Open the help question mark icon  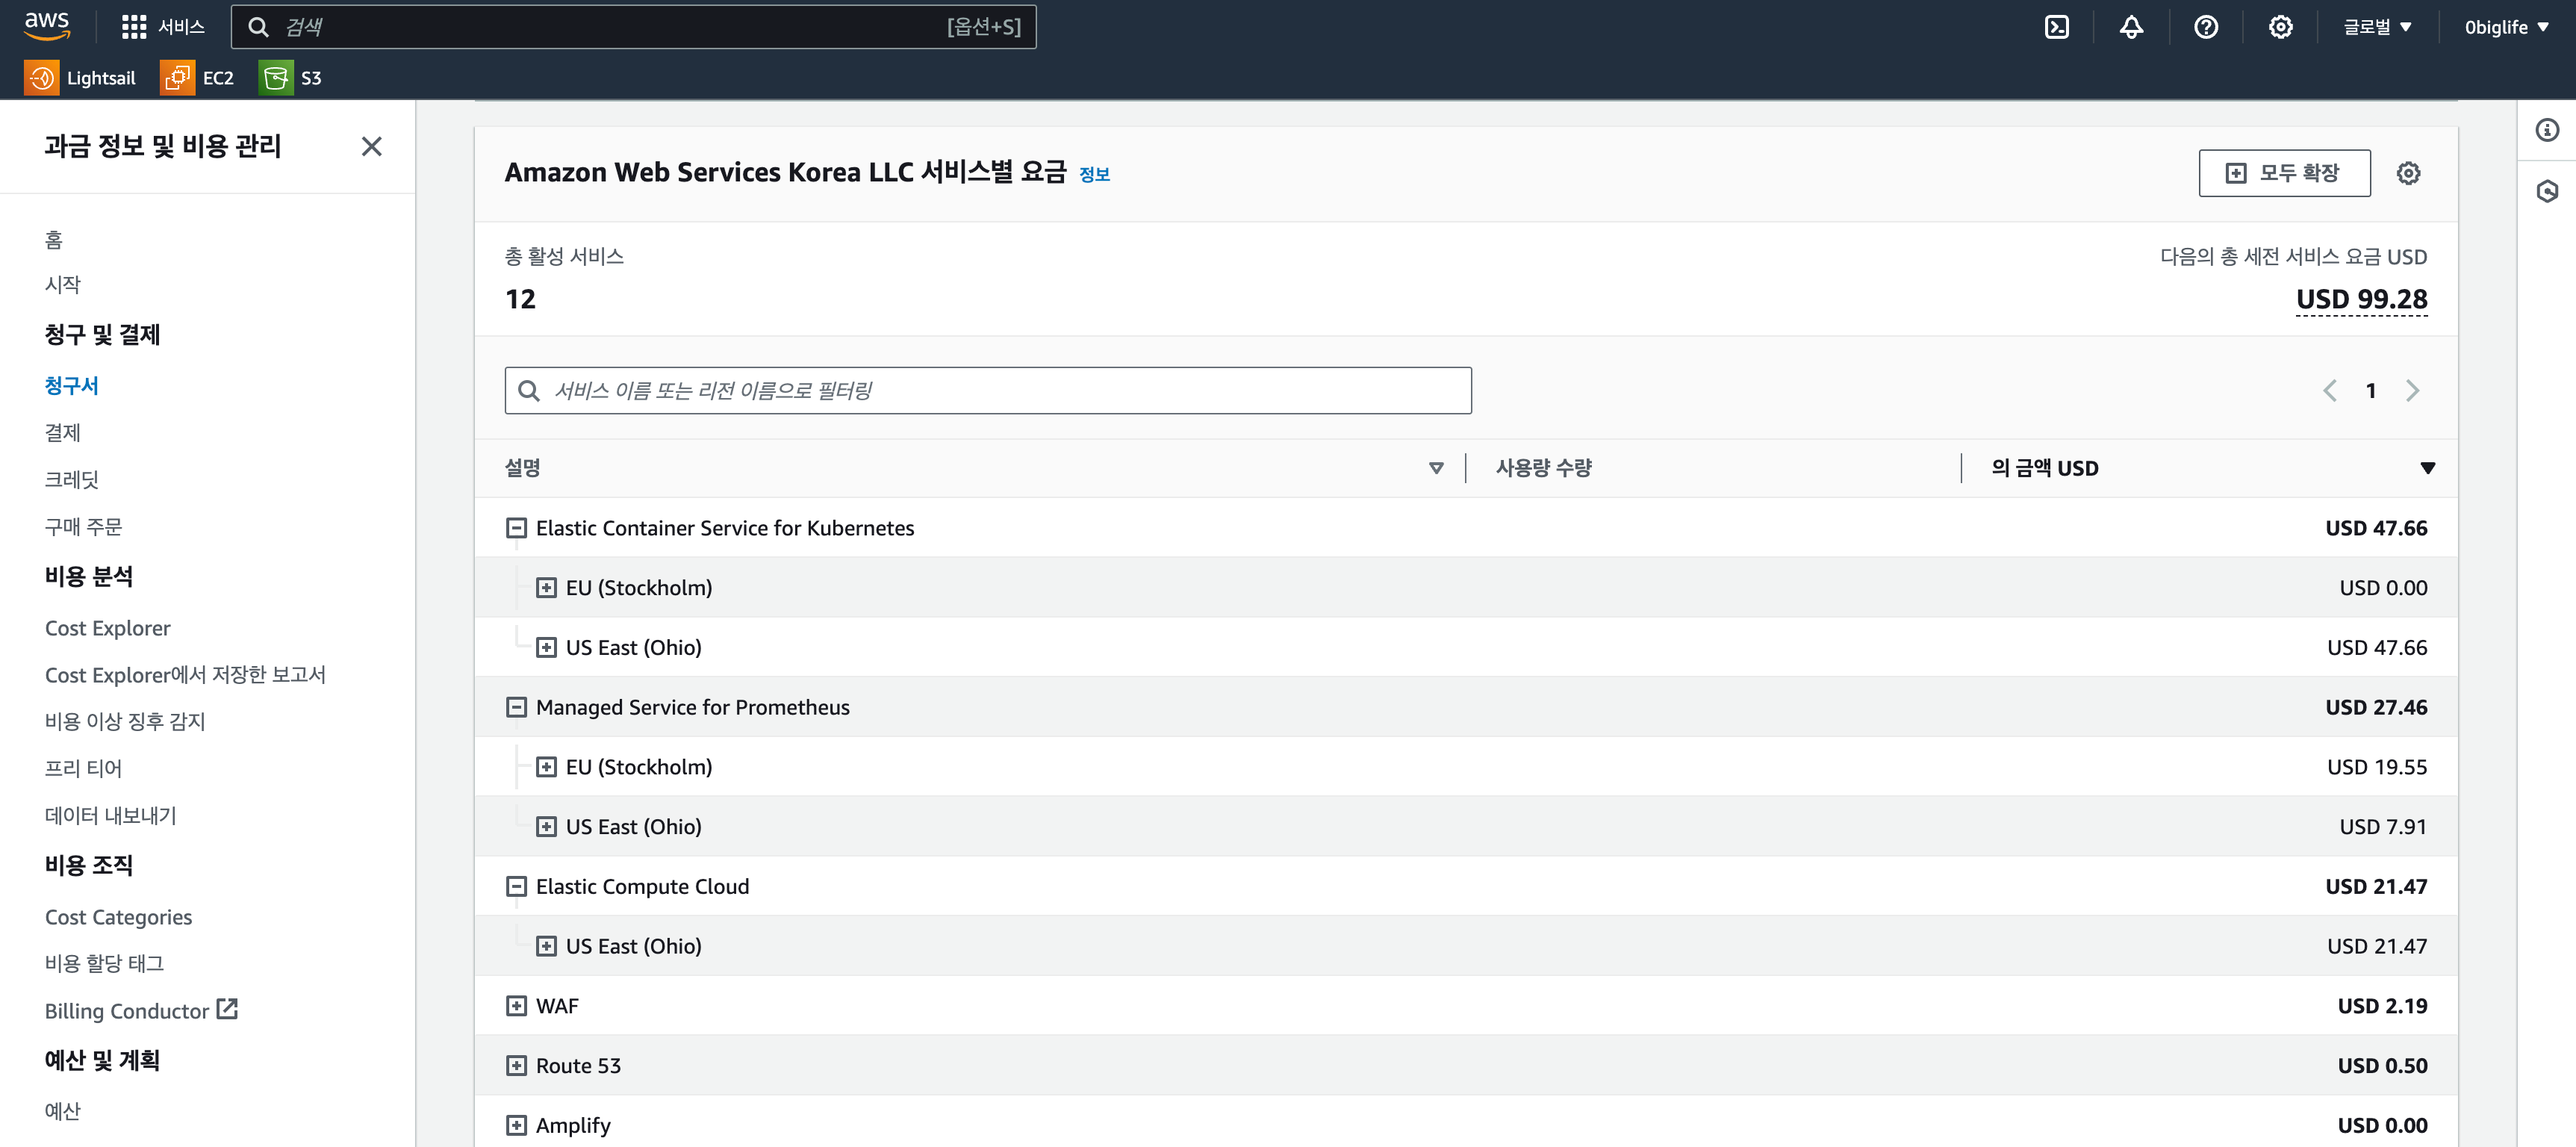point(2206,27)
